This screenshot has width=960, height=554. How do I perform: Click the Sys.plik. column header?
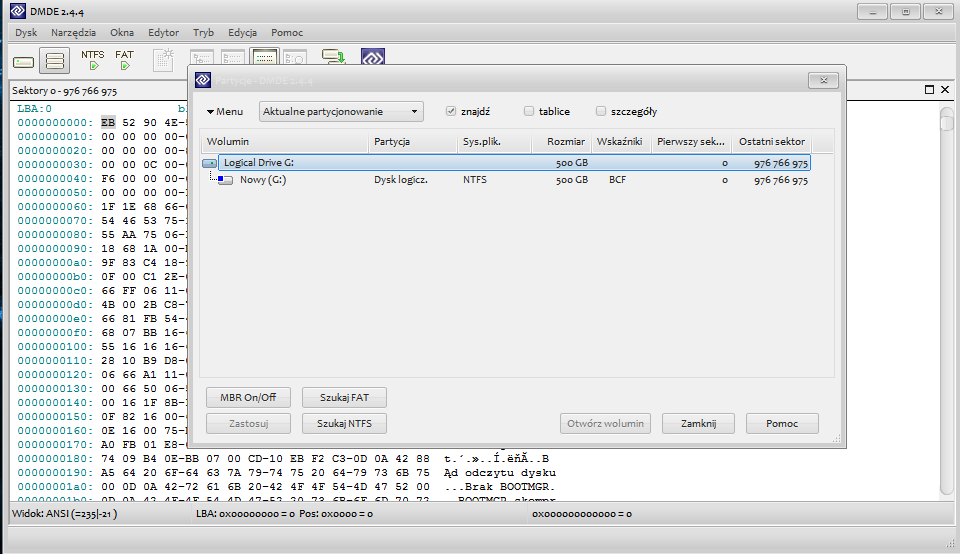494,141
